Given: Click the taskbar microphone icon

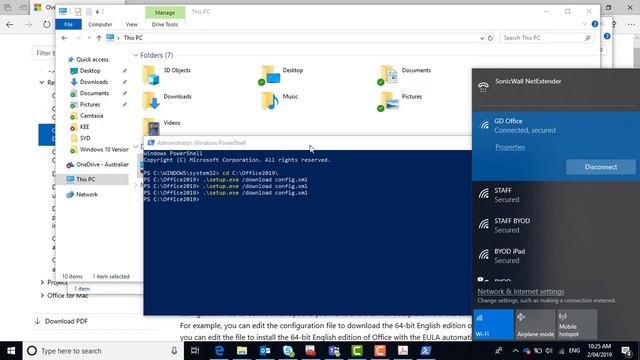Looking at the screenshot, I should point(174,351).
